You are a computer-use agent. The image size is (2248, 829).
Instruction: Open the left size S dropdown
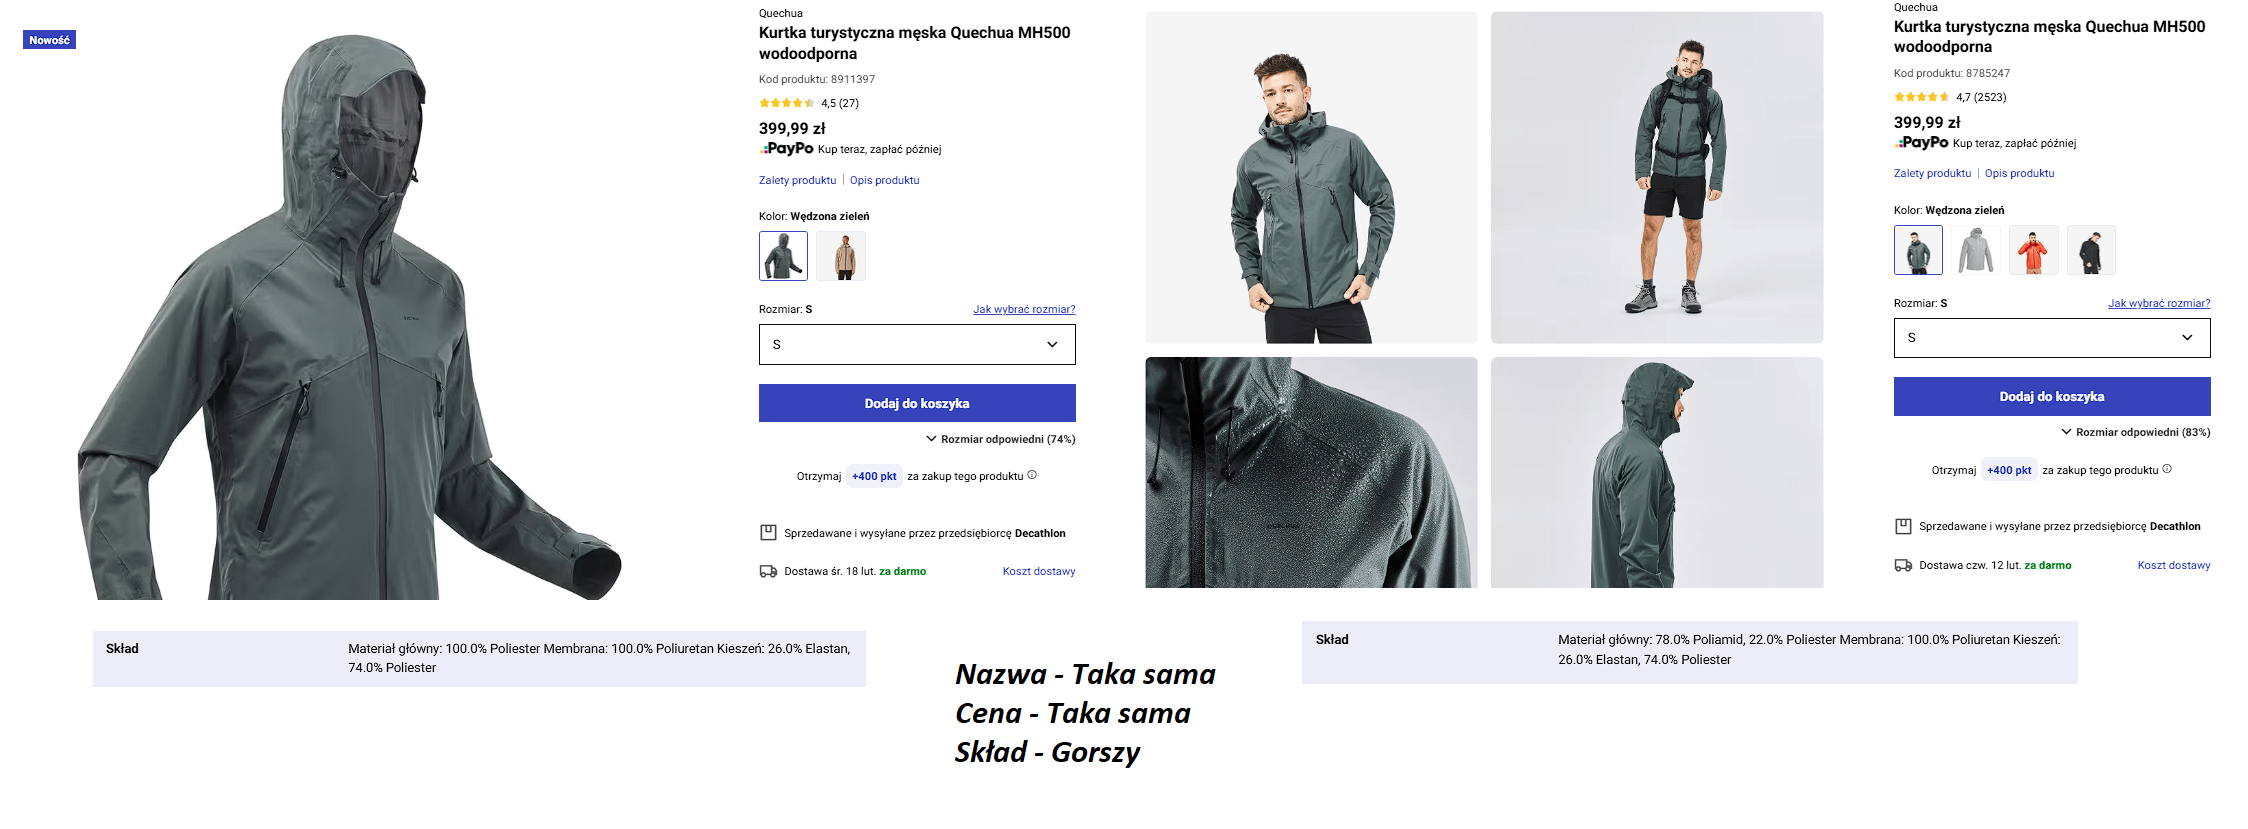pyautogui.click(x=917, y=345)
